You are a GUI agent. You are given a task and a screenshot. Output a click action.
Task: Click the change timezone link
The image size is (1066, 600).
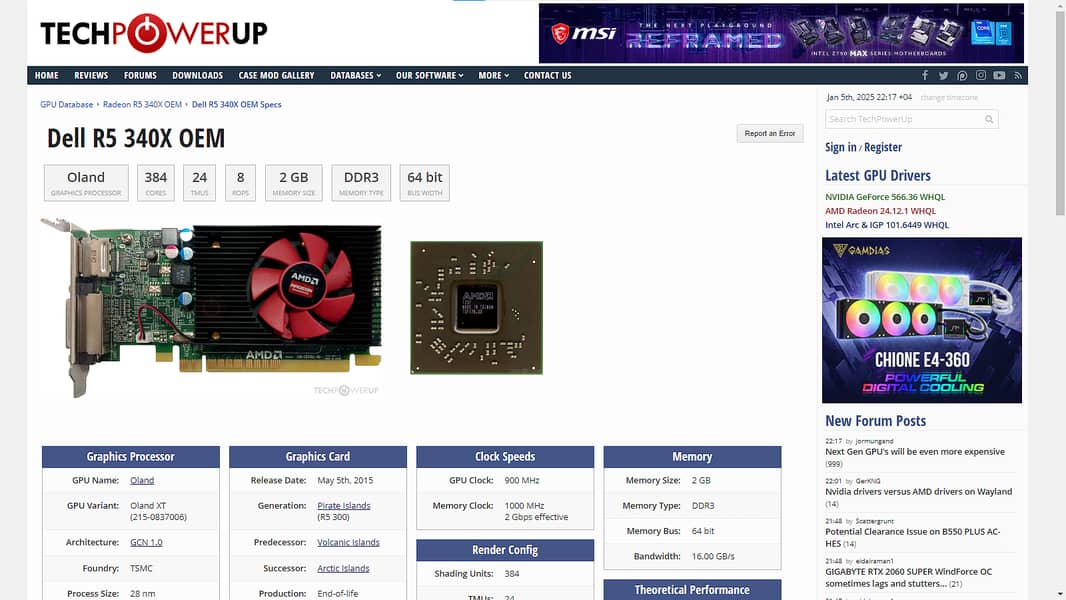(x=949, y=98)
